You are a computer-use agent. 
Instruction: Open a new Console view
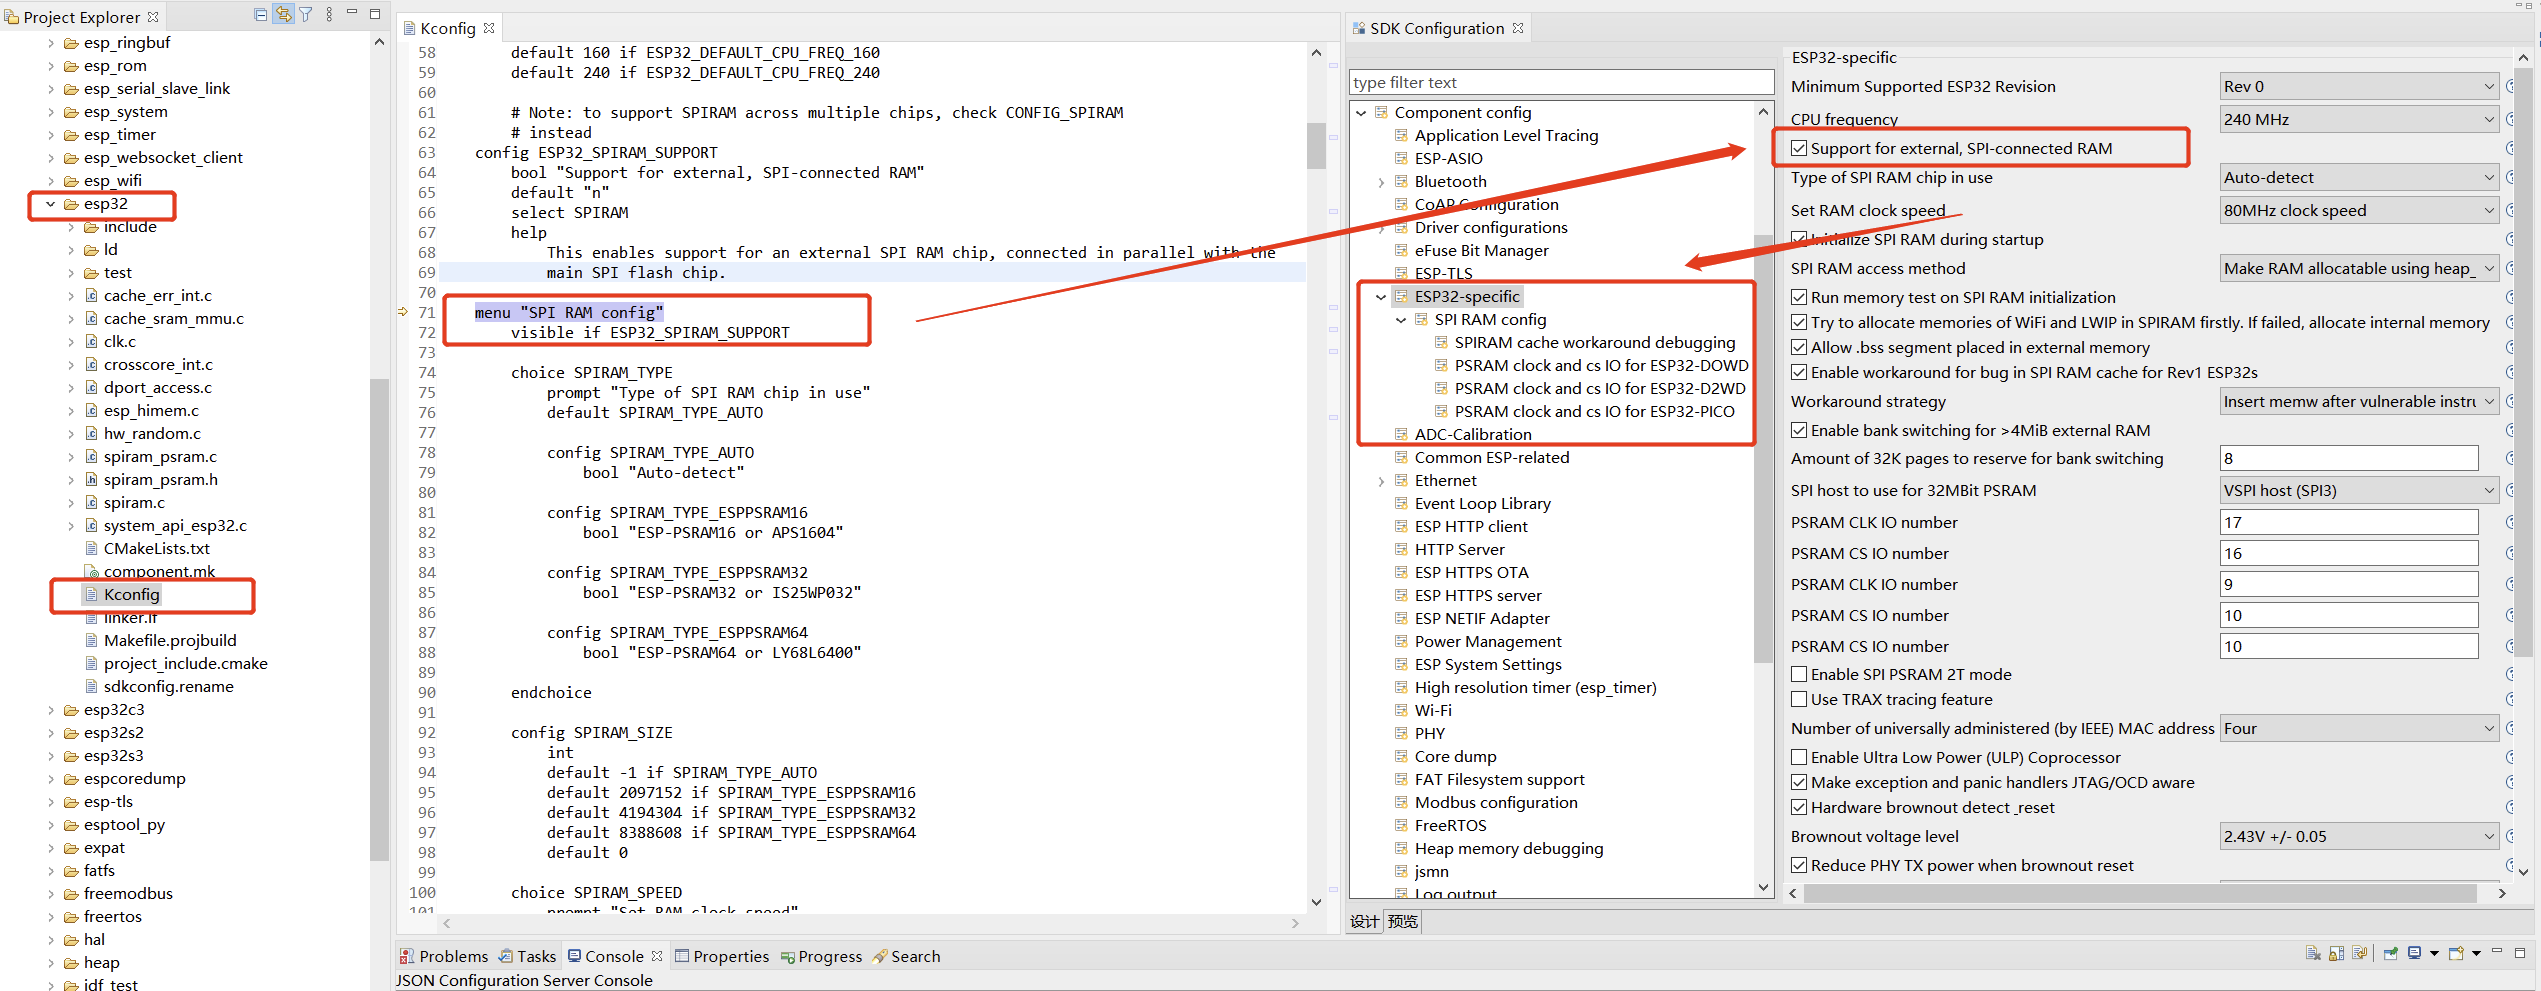tap(2455, 954)
